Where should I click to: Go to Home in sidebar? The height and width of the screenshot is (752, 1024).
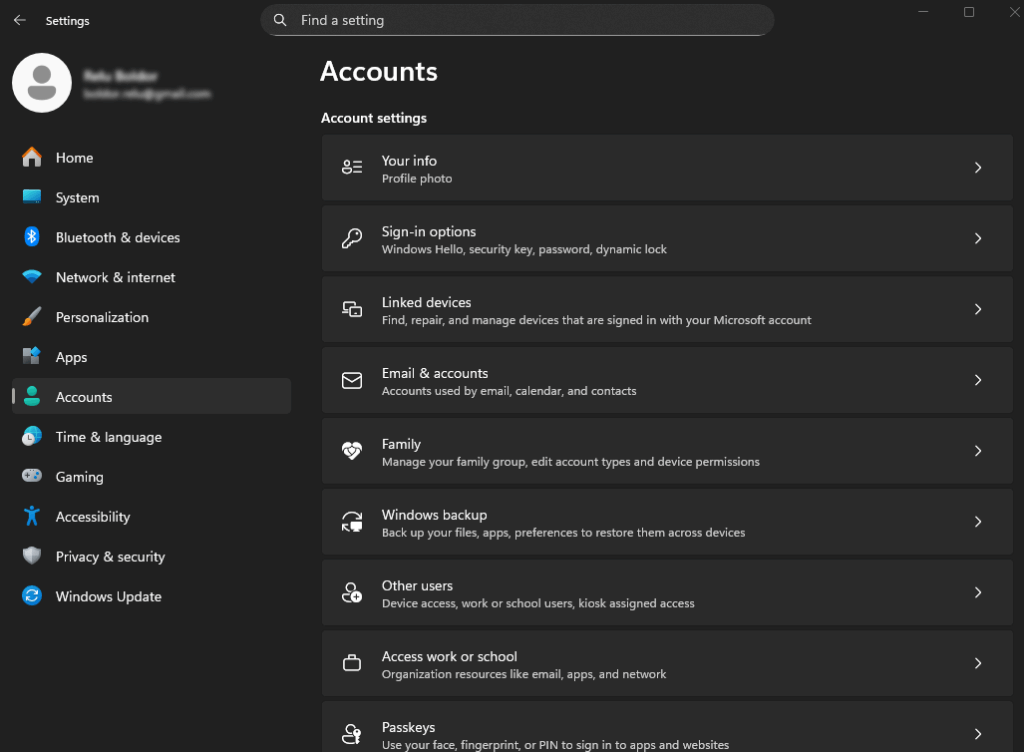74,158
